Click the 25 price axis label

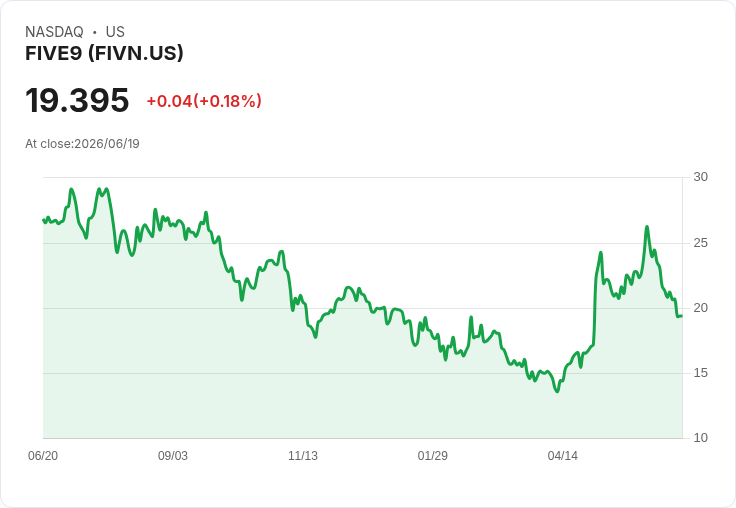click(x=700, y=243)
